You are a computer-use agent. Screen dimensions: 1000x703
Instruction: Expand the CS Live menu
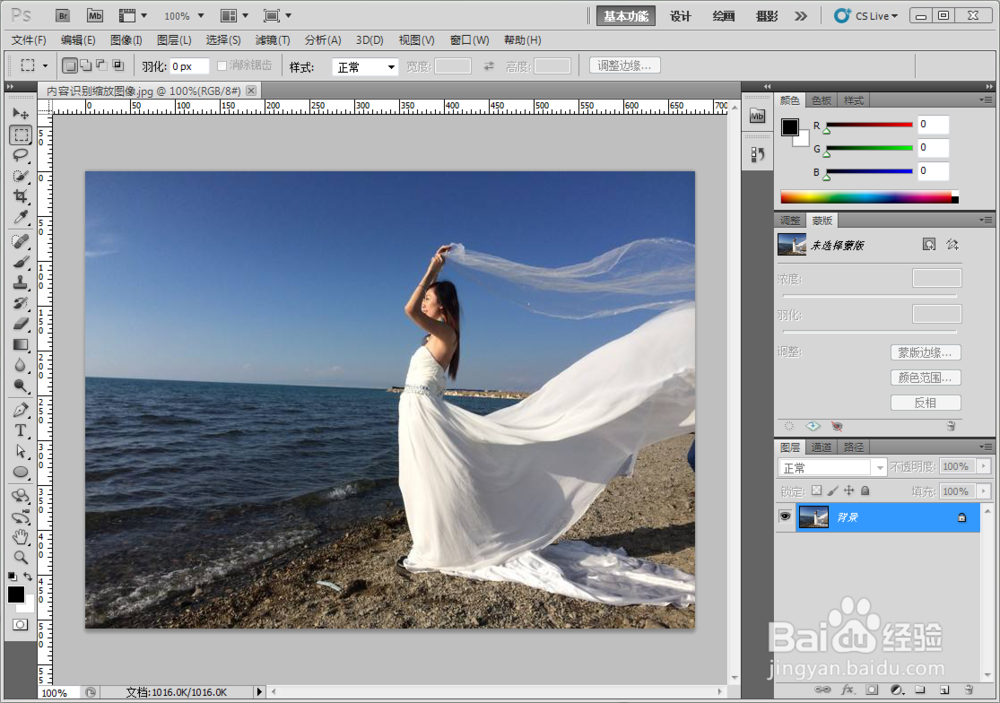pos(866,16)
